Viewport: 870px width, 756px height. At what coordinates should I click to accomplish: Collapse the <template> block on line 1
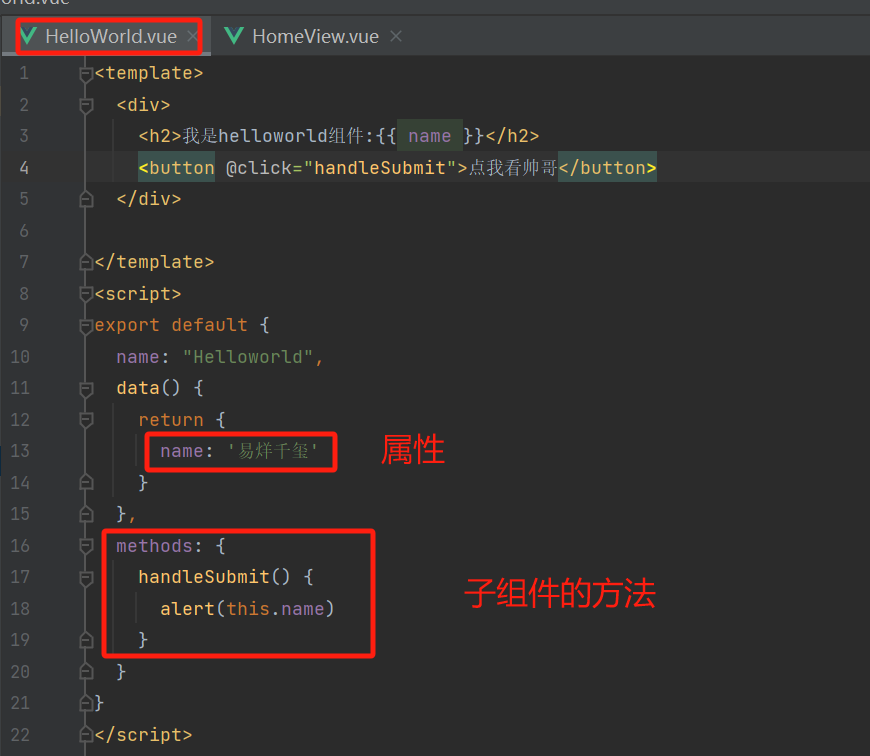point(86,74)
